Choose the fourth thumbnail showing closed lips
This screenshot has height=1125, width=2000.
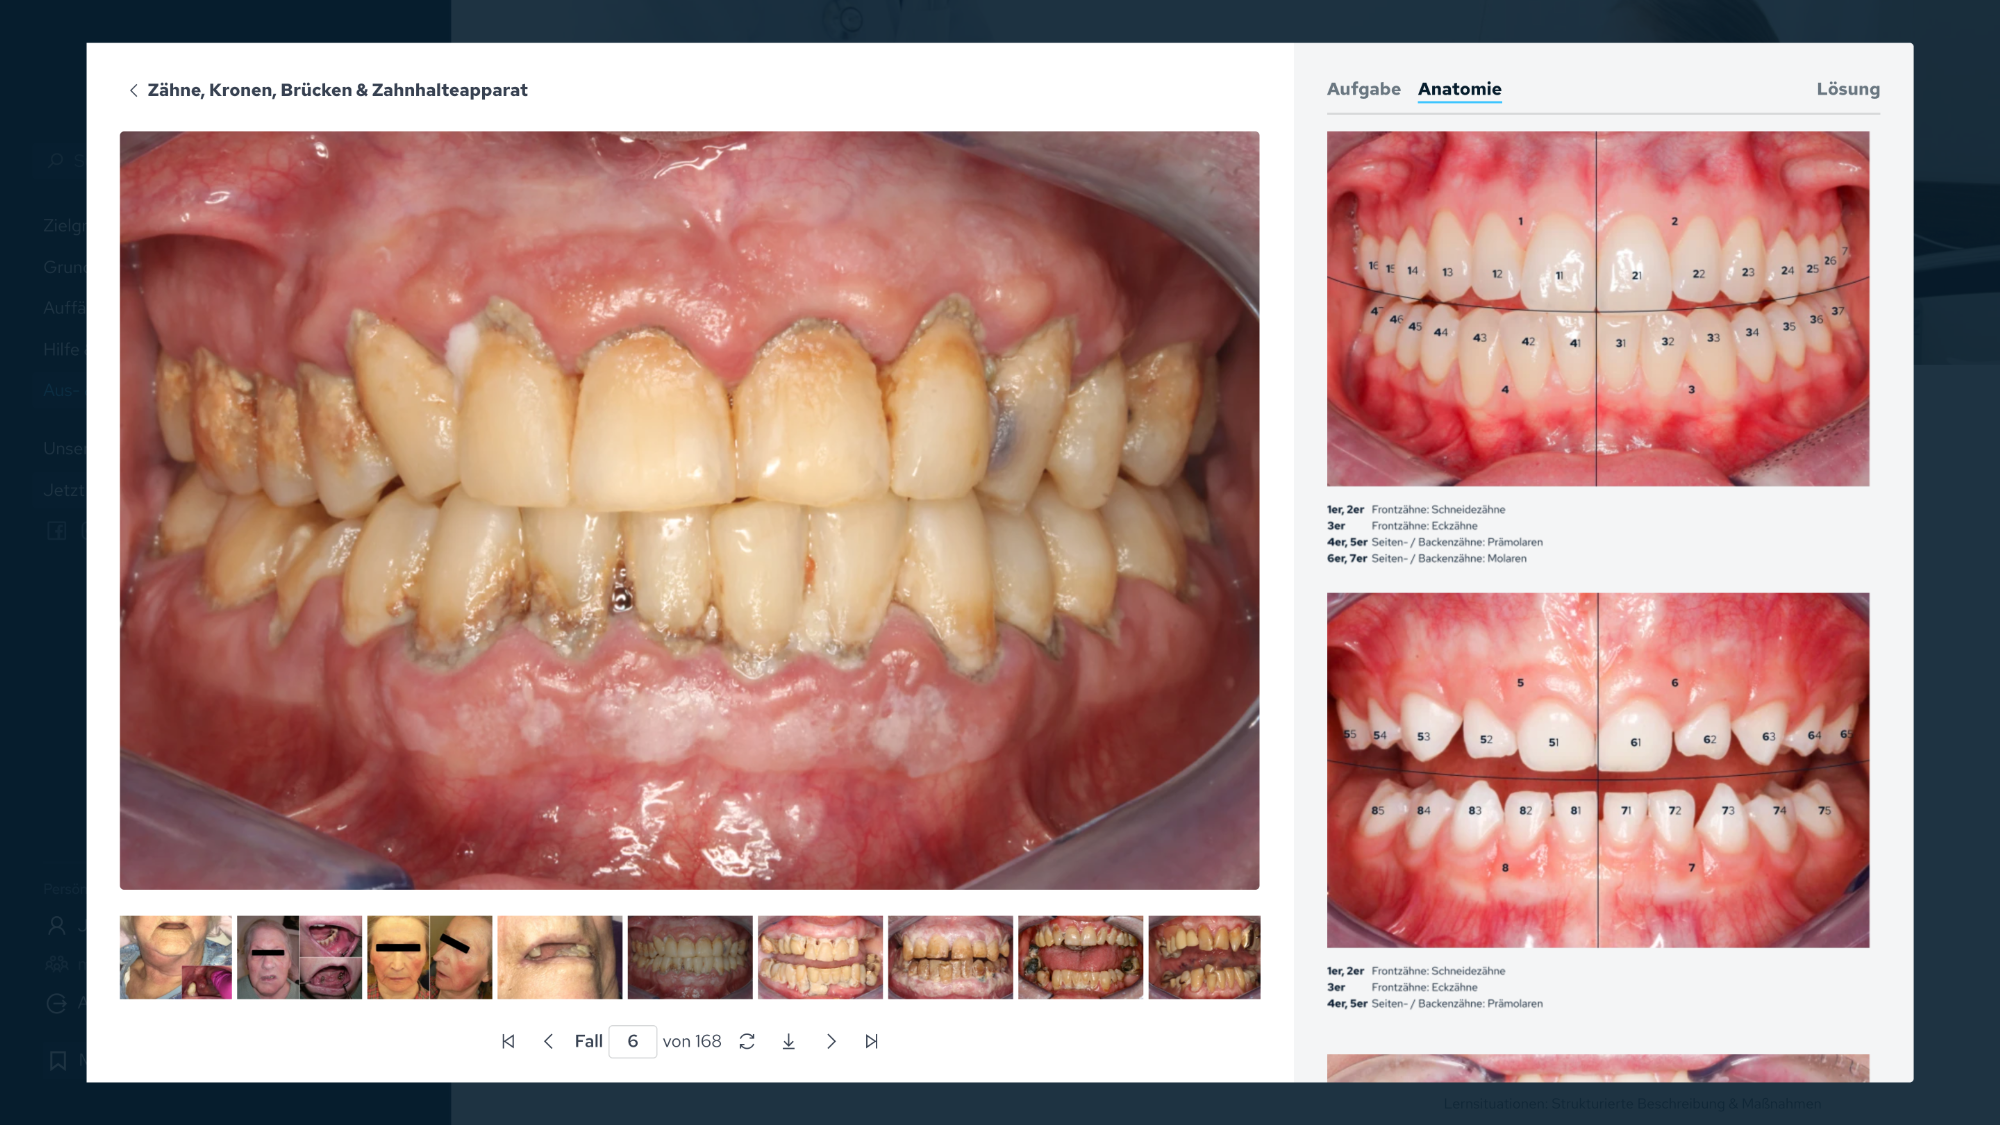point(559,957)
